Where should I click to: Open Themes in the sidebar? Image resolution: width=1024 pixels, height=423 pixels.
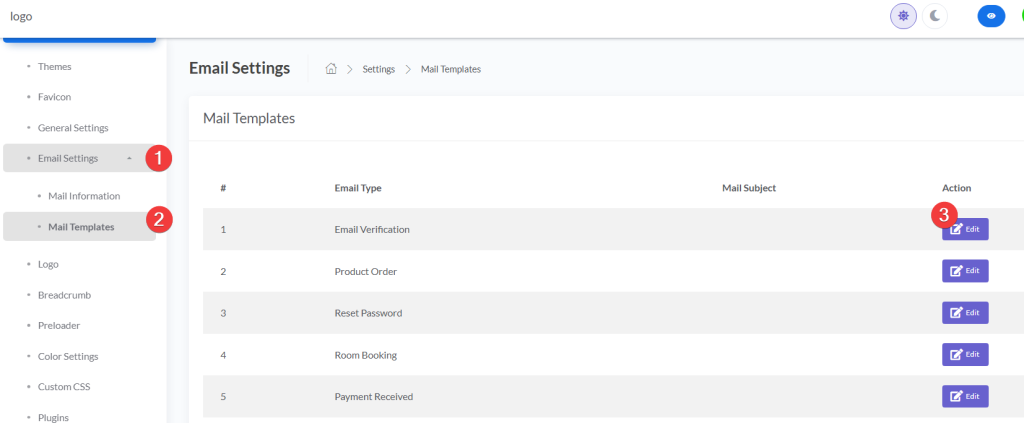point(54,67)
